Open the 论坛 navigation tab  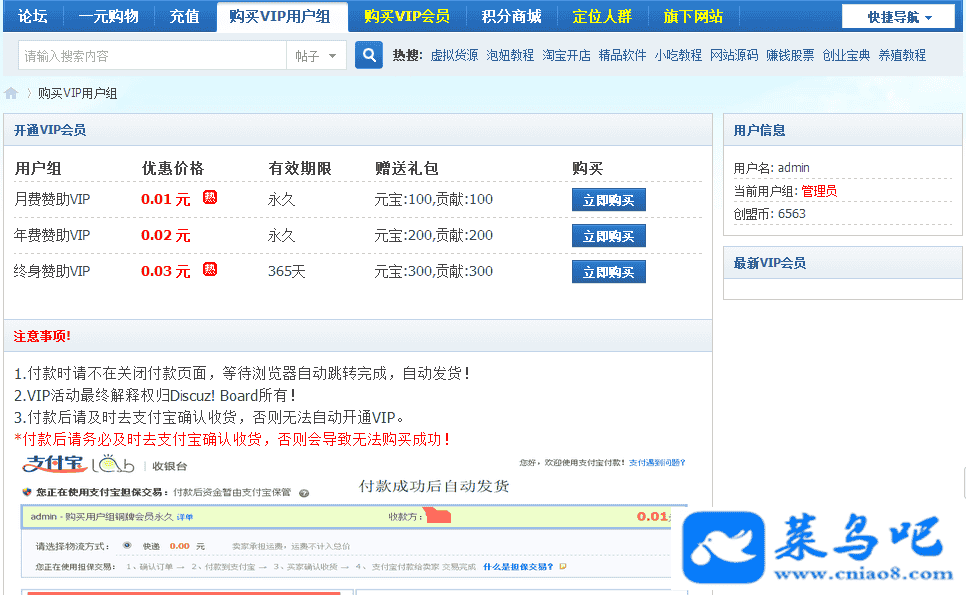33,16
